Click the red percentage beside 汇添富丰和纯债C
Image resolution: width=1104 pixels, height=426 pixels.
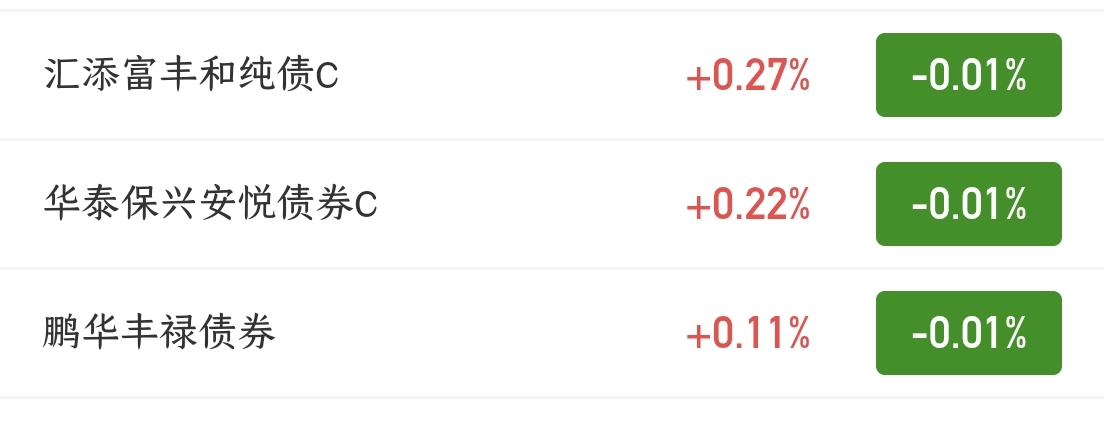(x=748, y=75)
